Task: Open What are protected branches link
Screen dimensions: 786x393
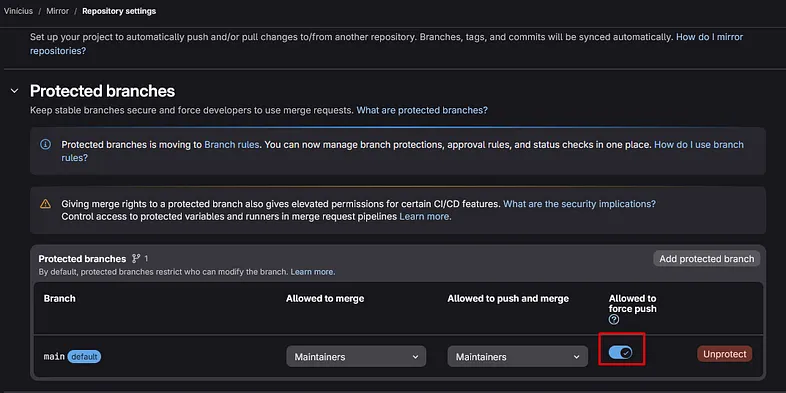Action: point(422,110)
